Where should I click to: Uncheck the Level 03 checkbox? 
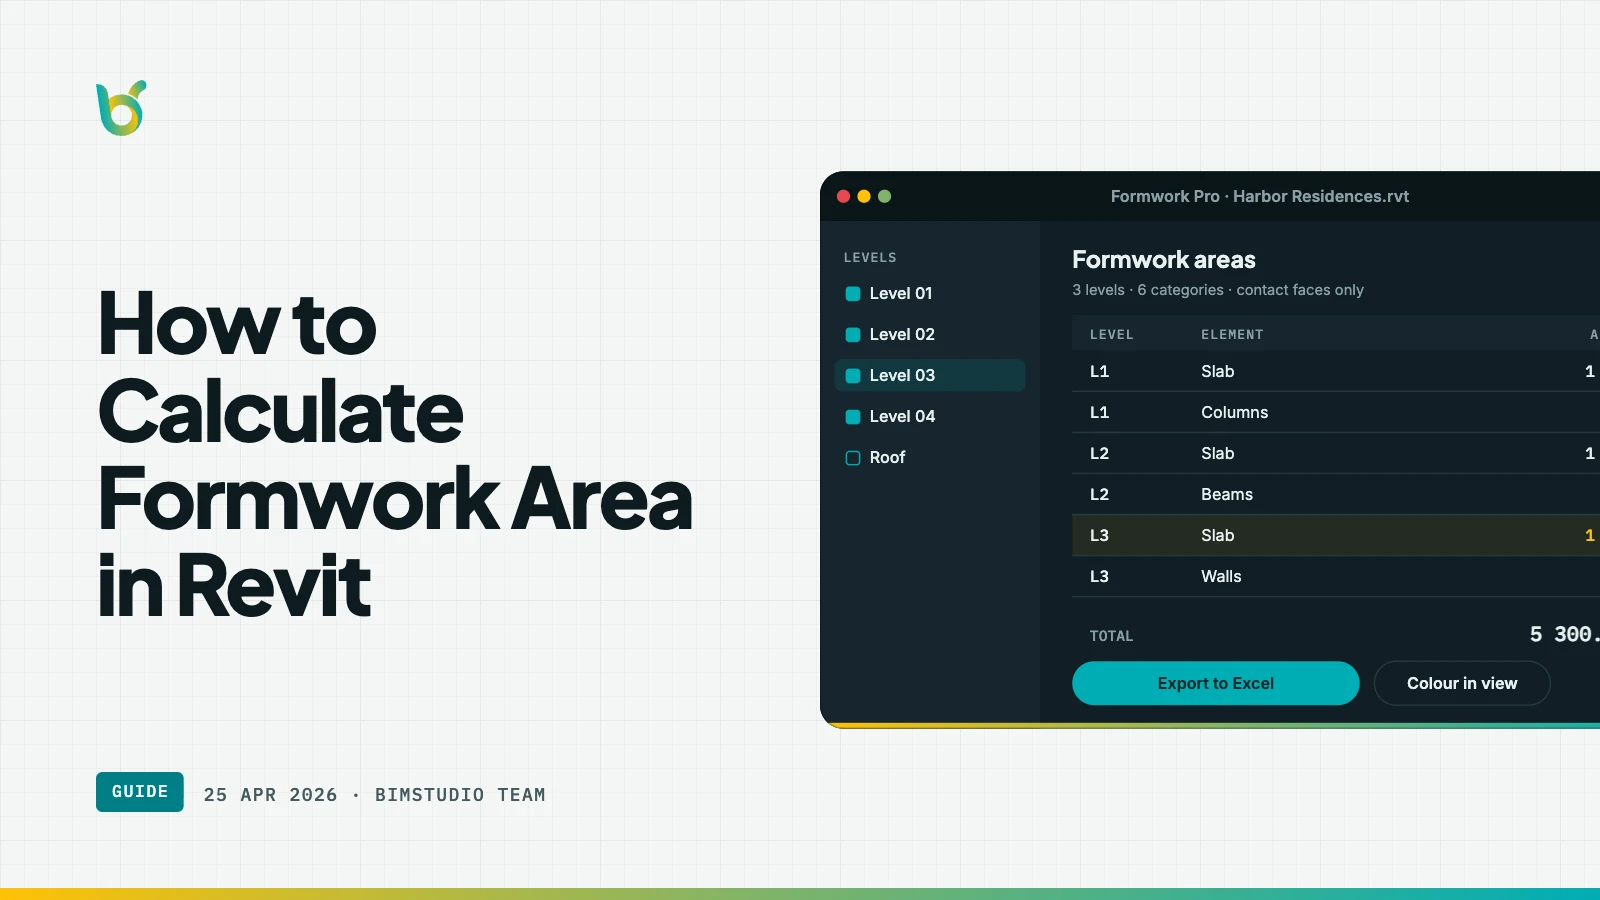pos(853,376)
